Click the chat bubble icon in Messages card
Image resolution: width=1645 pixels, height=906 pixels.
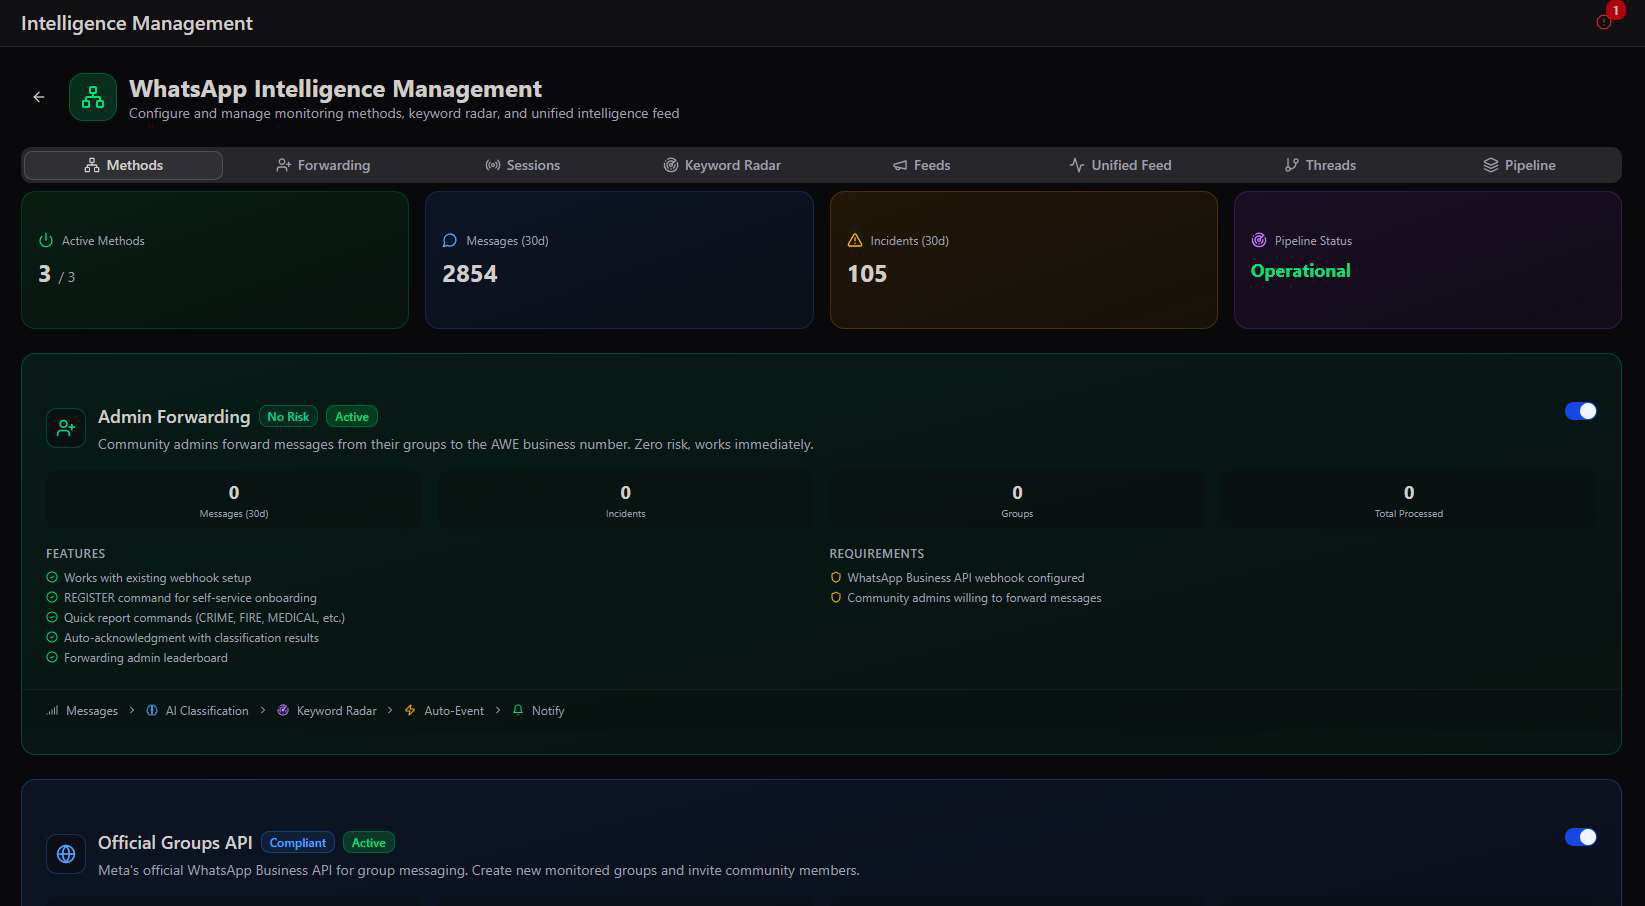(450, 240)
